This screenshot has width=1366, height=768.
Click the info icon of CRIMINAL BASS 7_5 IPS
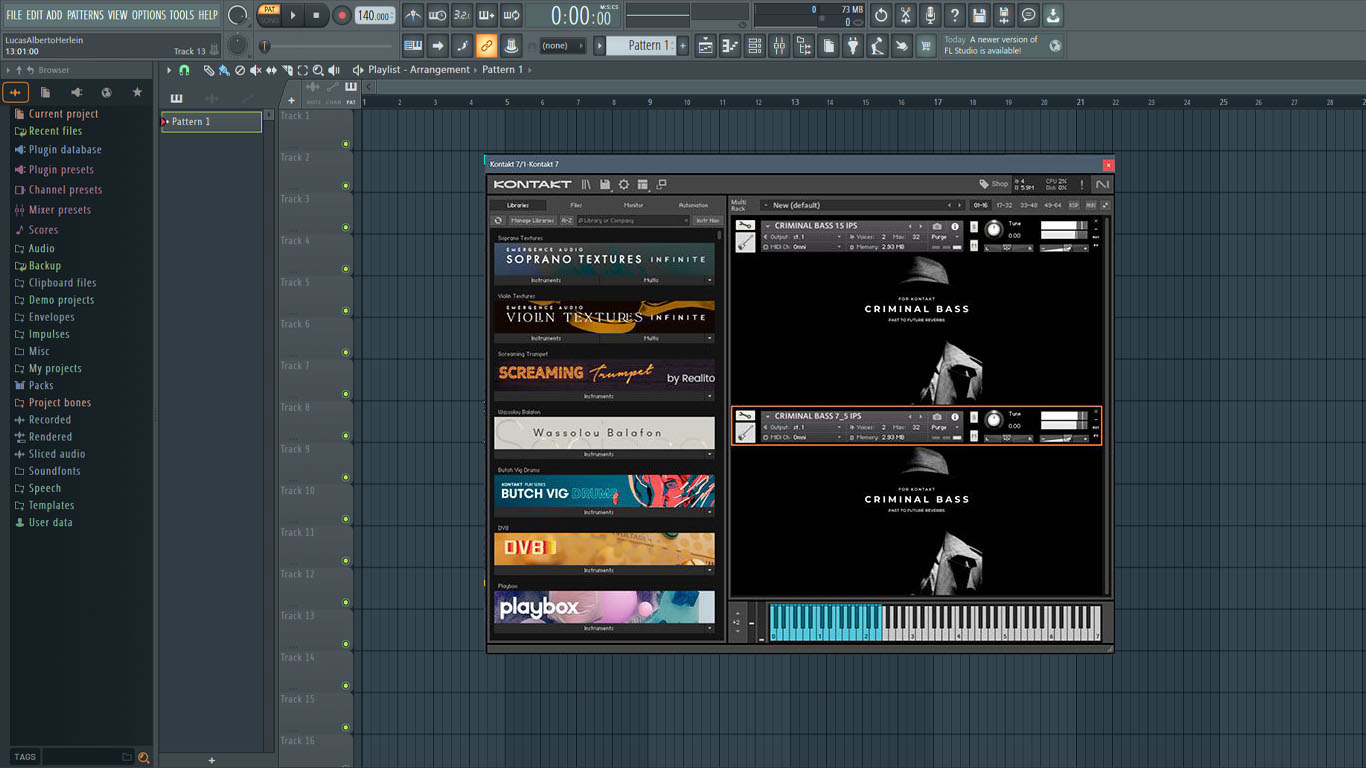click(955, 416)
